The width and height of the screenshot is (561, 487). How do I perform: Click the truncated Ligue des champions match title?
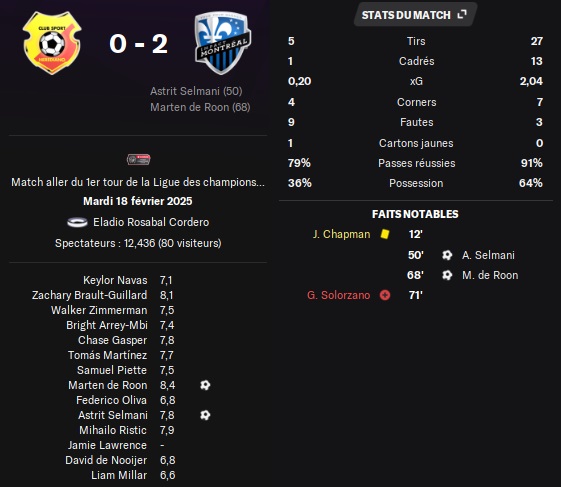(x=138, y=182)
